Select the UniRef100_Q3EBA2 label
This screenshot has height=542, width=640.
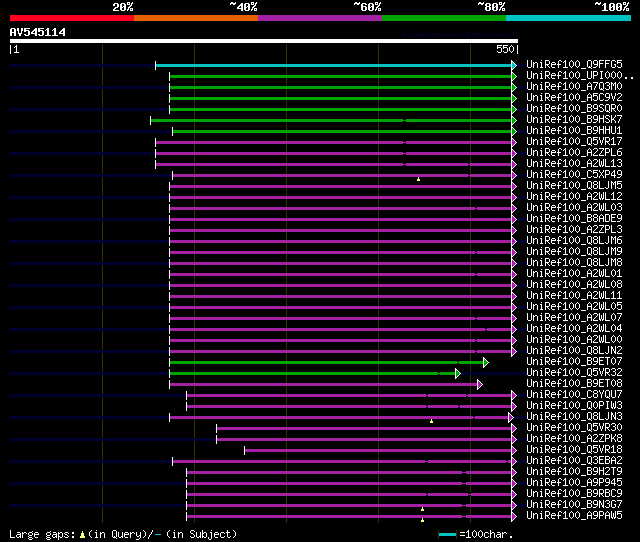point(574,461)
